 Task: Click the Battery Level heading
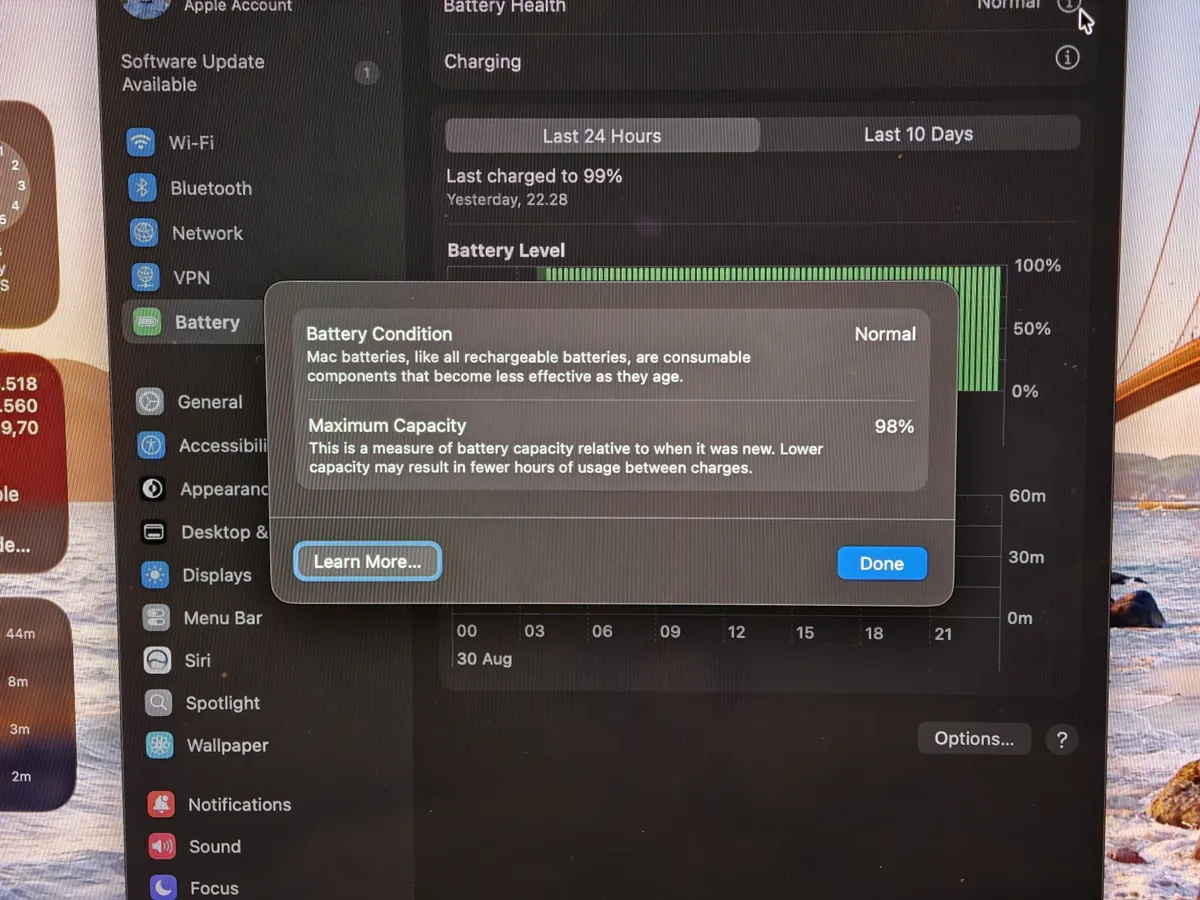(x=506, y=250)
